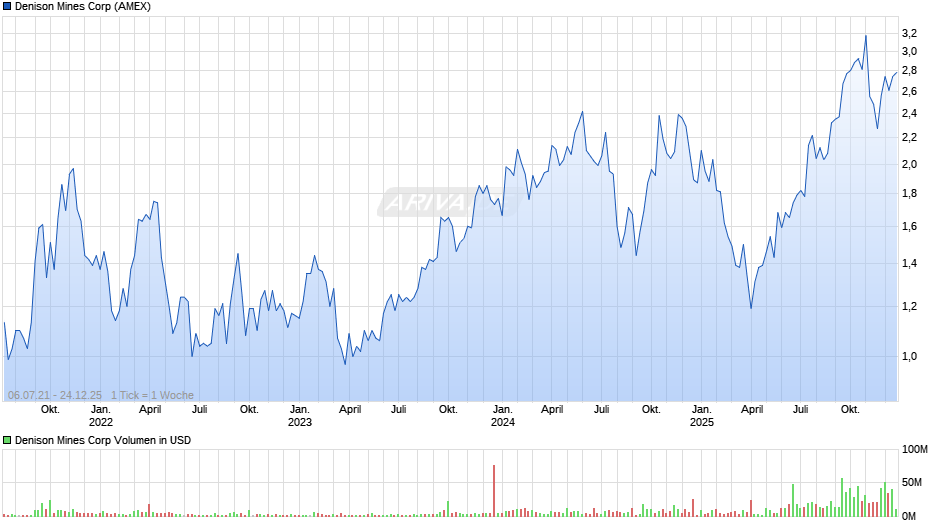
Task: Click the 'Denison Mines Corp Volumen in USD' label
Action: [x=103, y=440]
